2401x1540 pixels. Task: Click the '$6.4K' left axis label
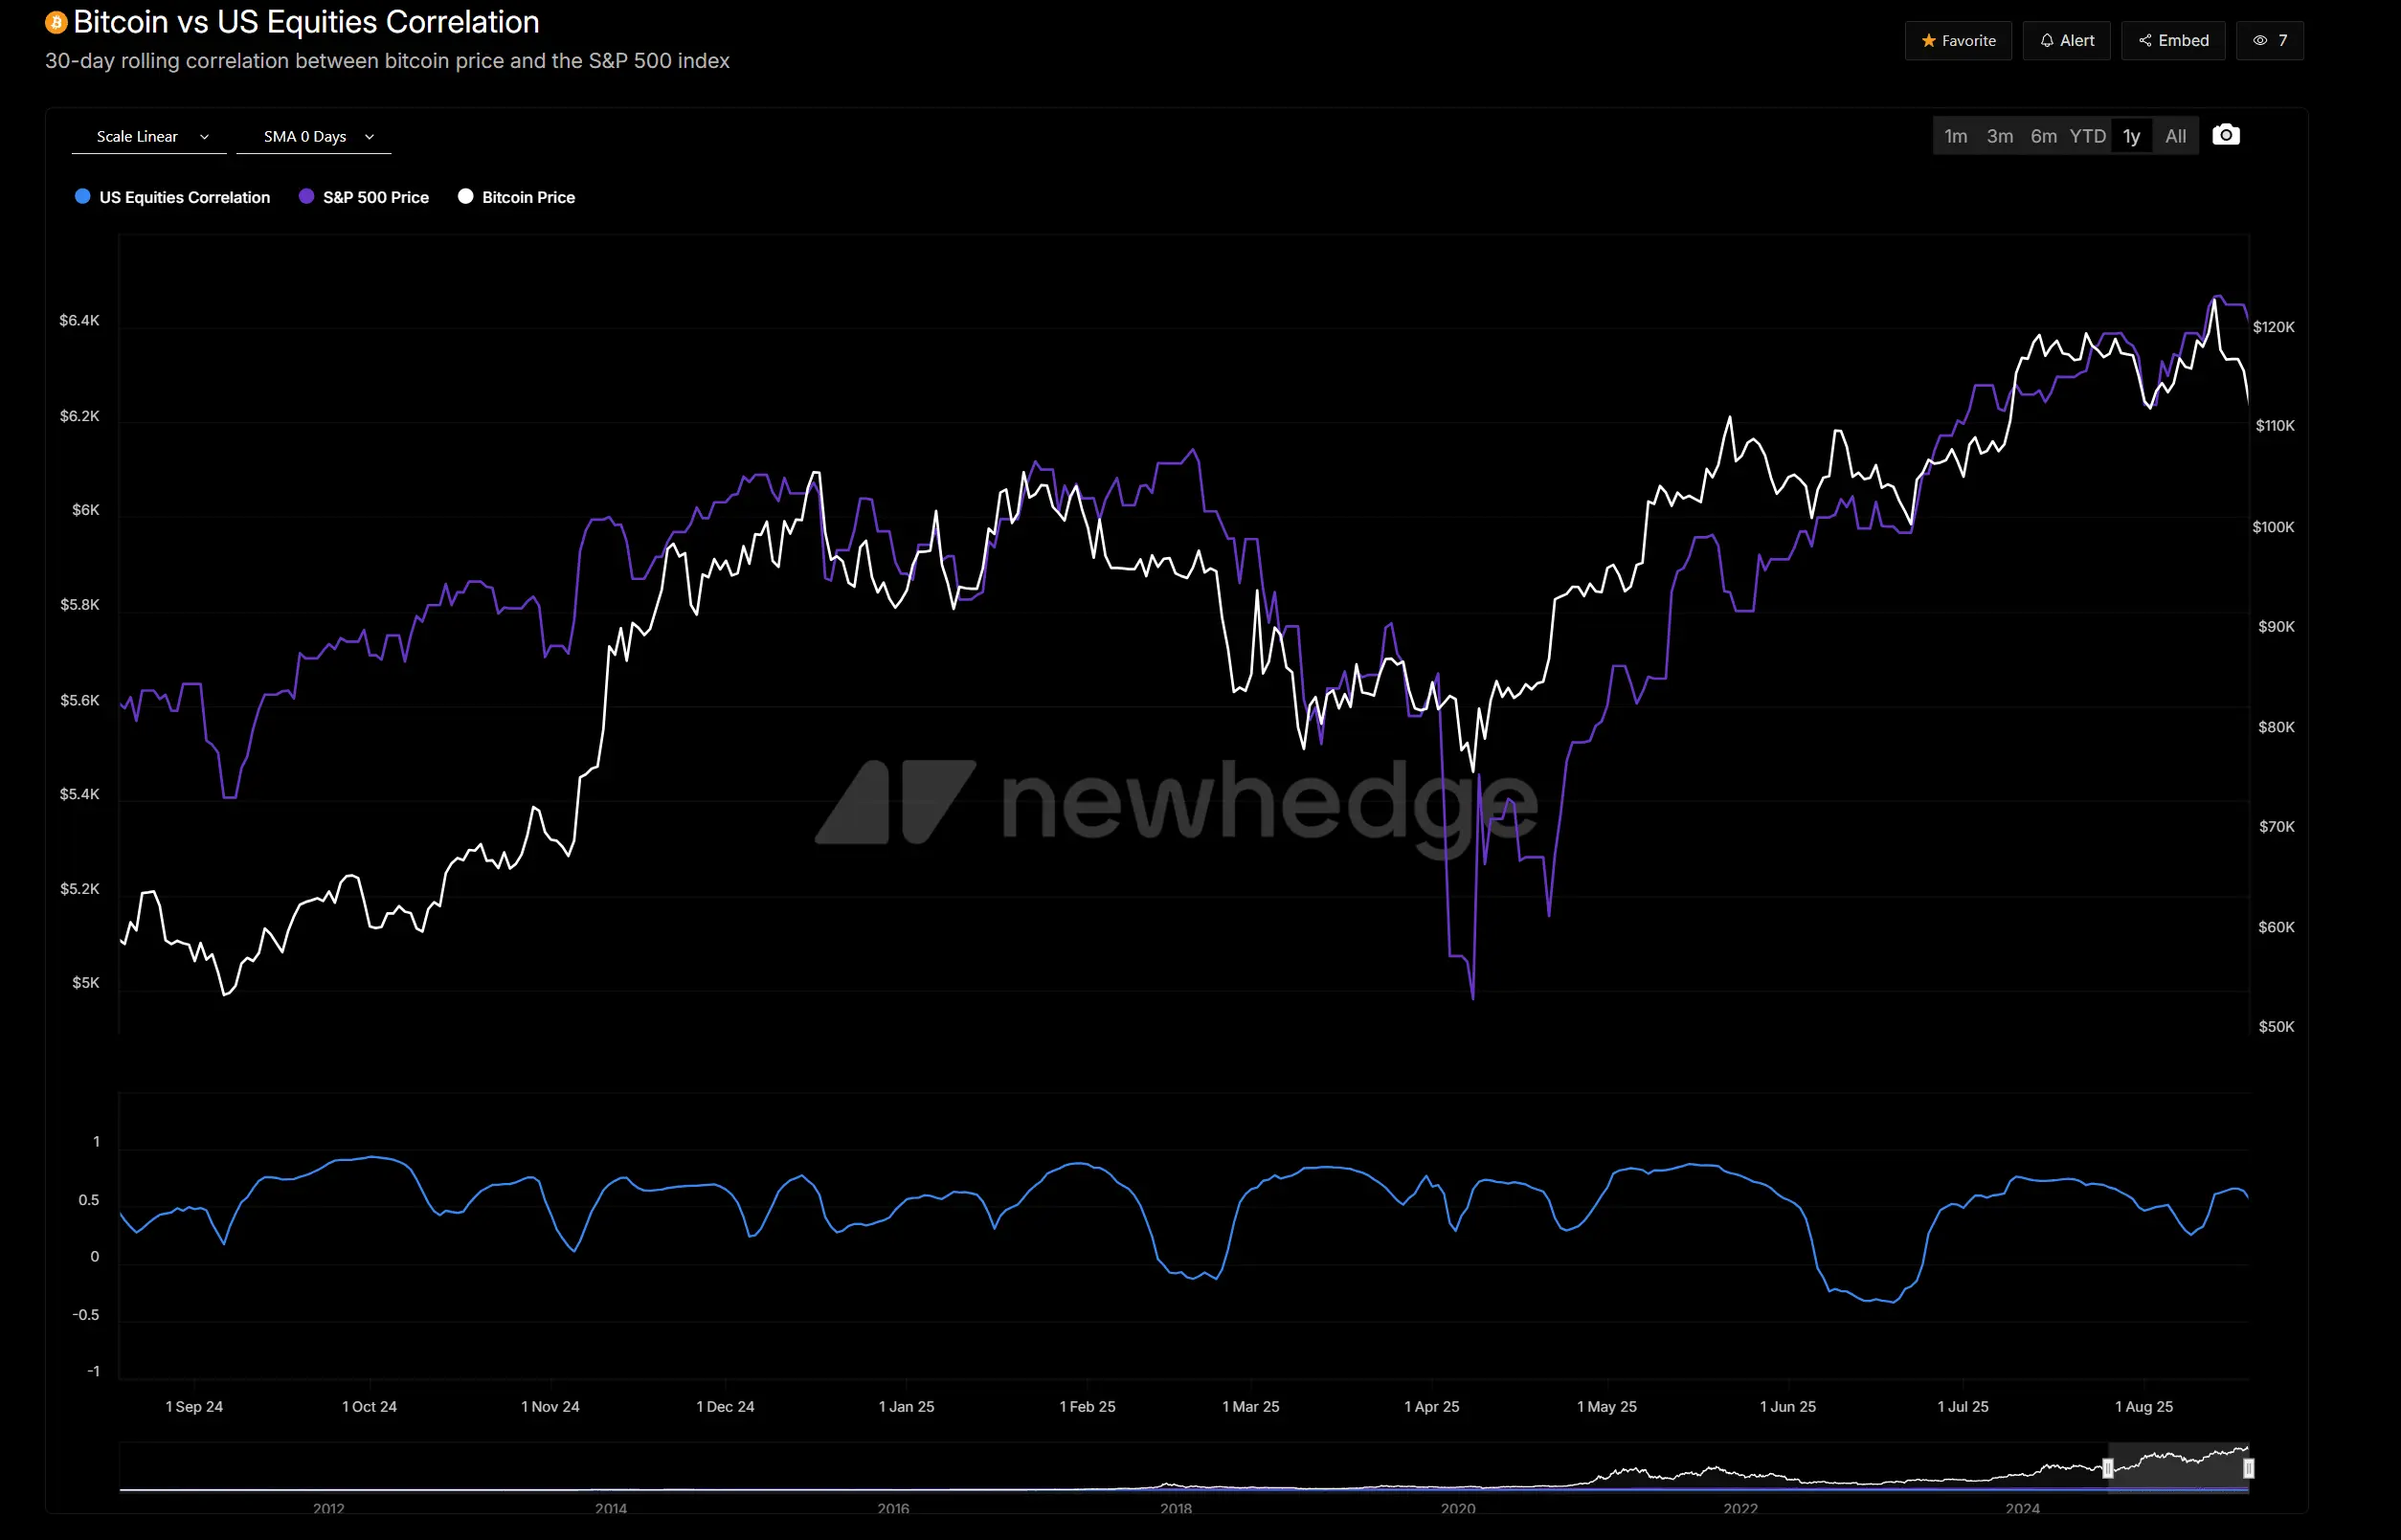(x=79, y=320)
